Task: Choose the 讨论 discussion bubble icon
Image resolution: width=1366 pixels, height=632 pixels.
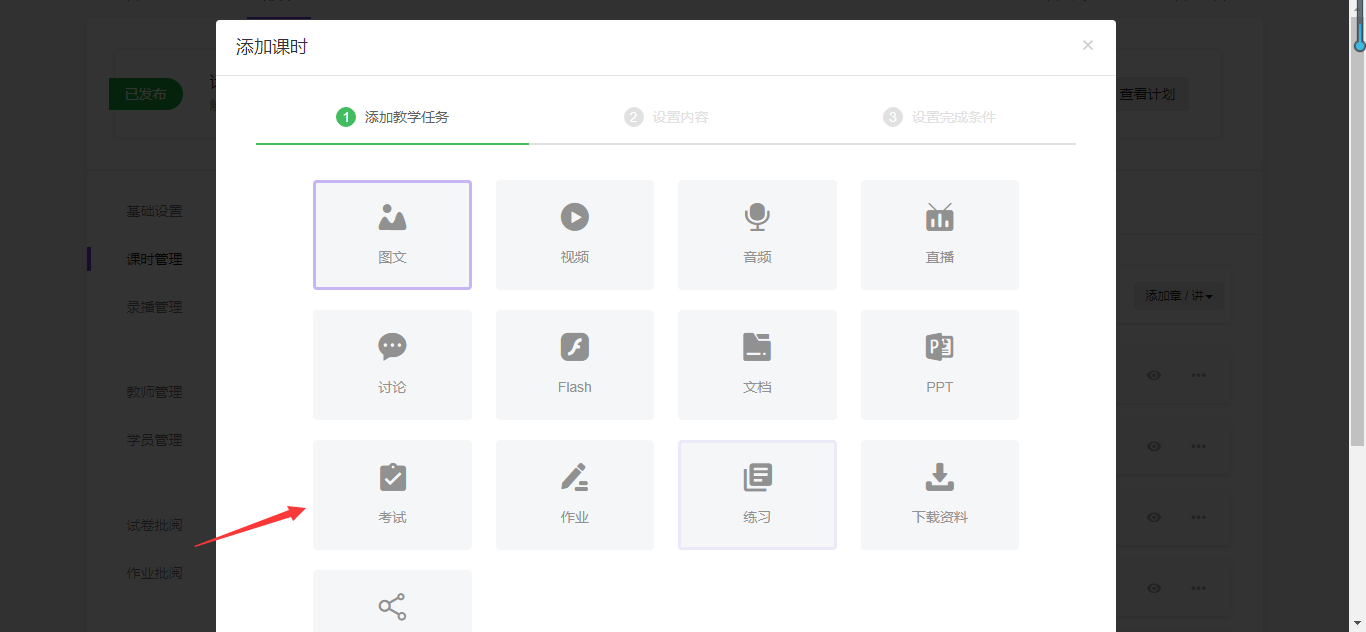Action: point(392,348)
